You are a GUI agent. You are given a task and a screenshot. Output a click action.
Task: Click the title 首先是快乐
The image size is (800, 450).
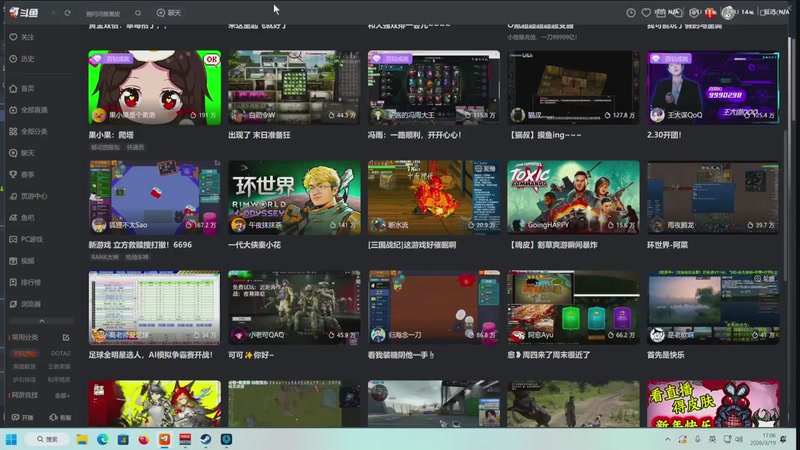666,355
